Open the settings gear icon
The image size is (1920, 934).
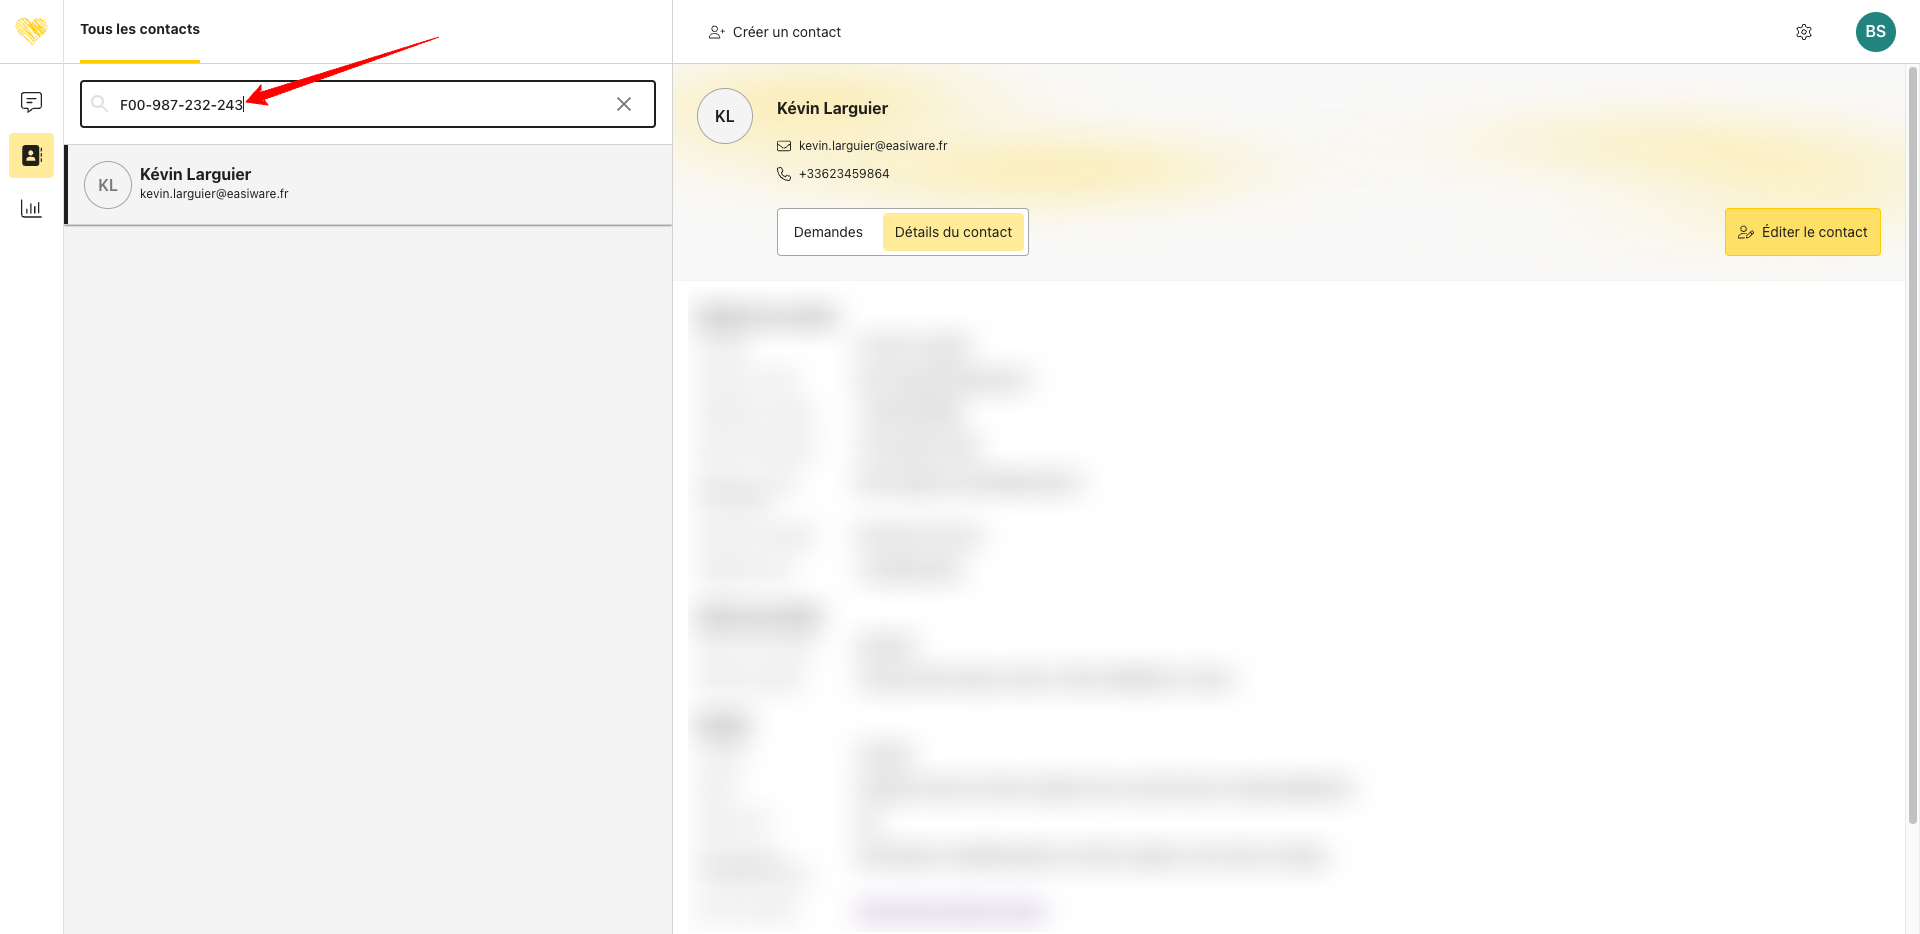click(1804, 32)
